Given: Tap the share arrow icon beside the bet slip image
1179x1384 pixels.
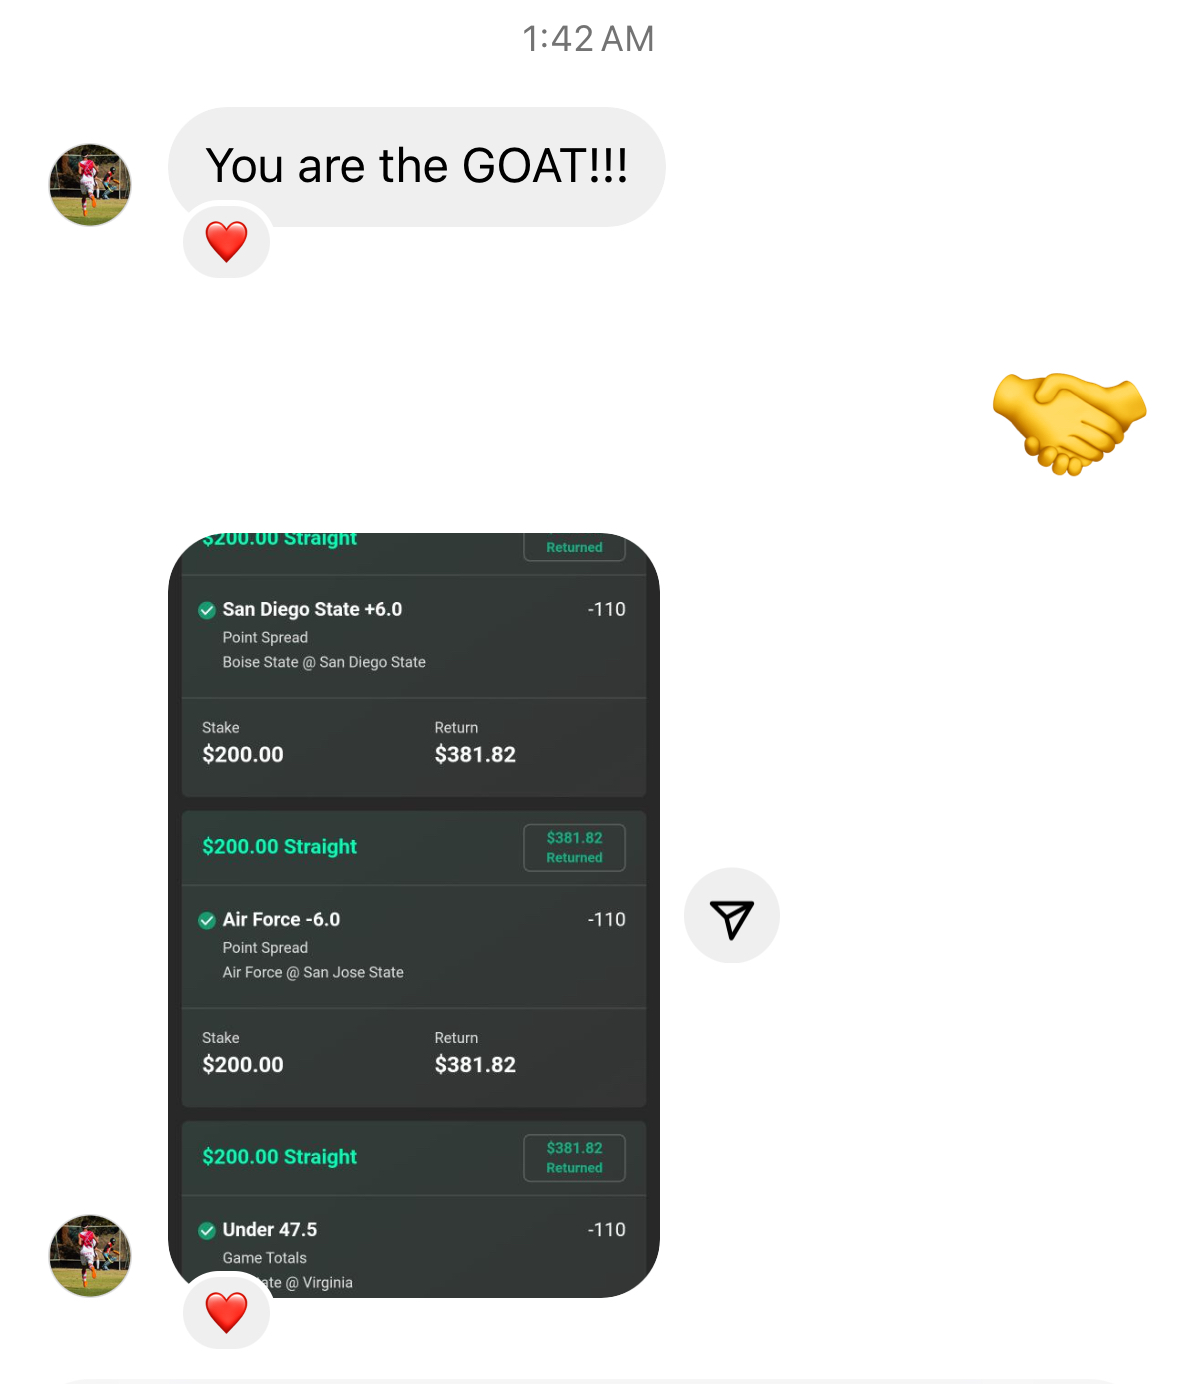Looking at the screenshot, I should pos(731,915).
